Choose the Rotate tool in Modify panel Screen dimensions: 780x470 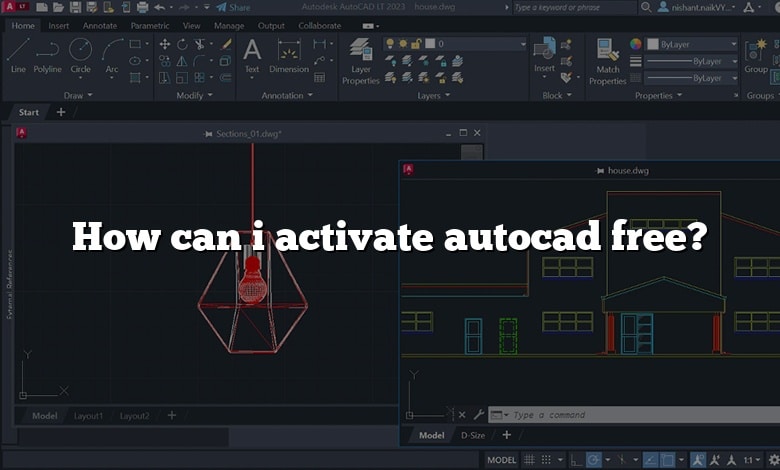coord(182,44)
